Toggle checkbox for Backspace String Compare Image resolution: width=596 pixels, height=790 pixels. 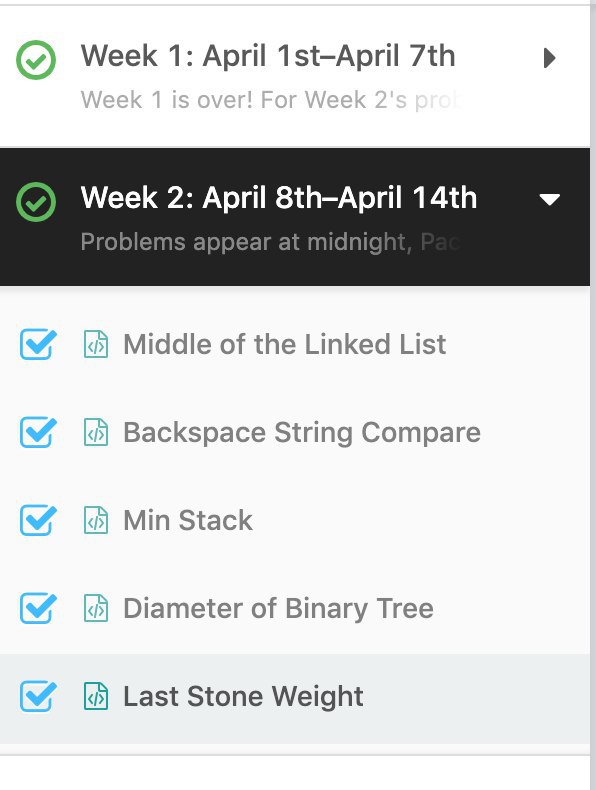tap(38, 432)
